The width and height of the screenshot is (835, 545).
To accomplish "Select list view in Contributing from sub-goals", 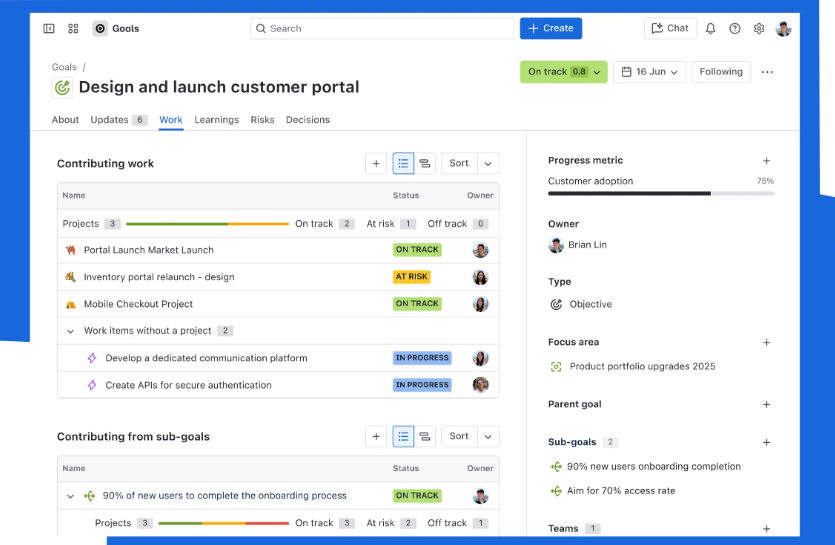I will pyautogui.click(x=403, y=436).
